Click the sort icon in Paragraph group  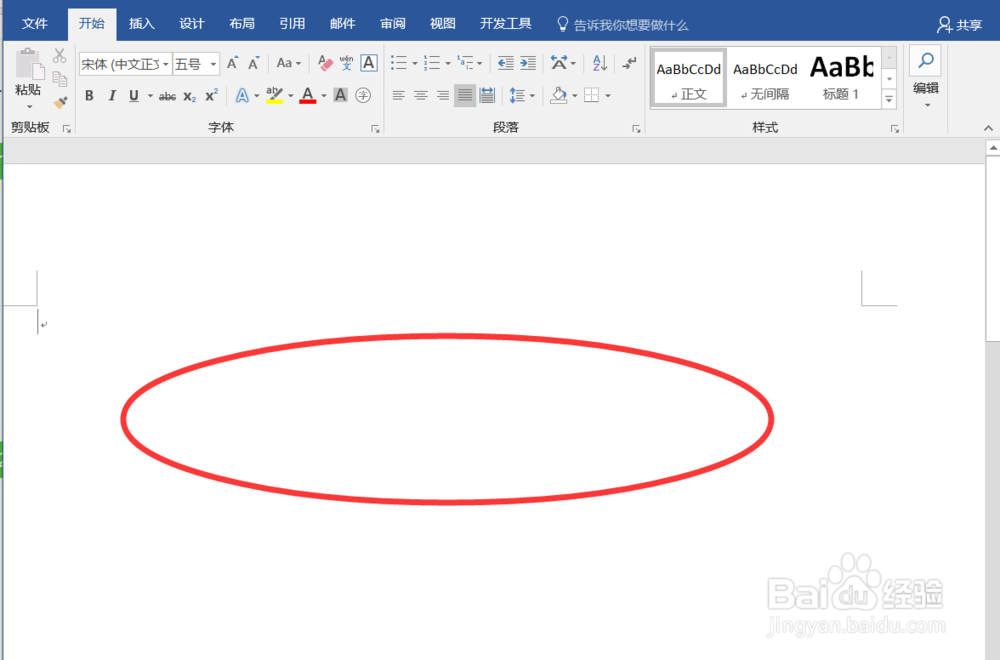pyautogui.click(x=599, y=62)
